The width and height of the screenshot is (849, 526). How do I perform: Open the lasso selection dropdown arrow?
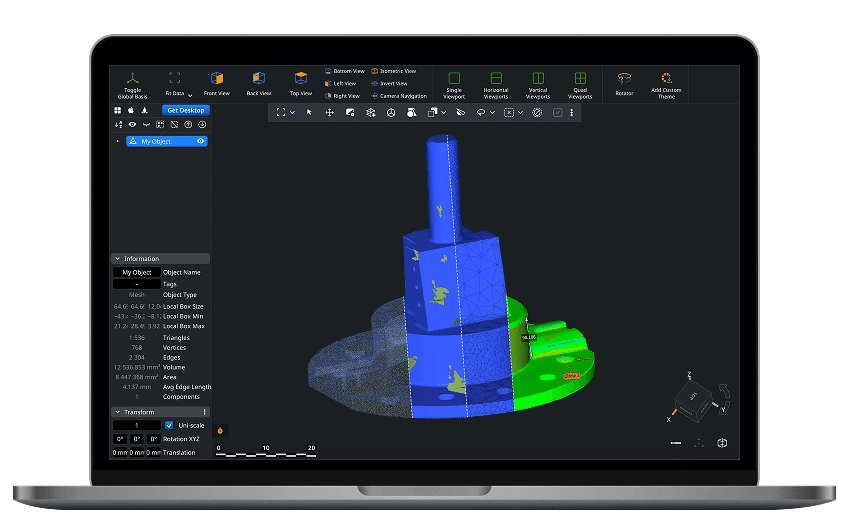click(x=492, y=113)
